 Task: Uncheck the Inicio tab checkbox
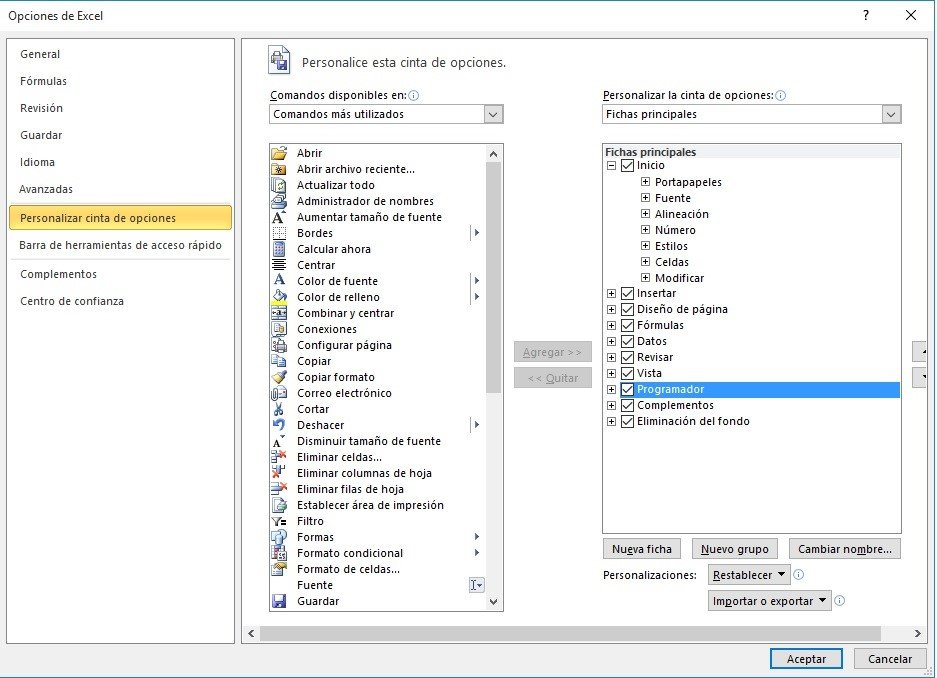[x=627, y=165]
